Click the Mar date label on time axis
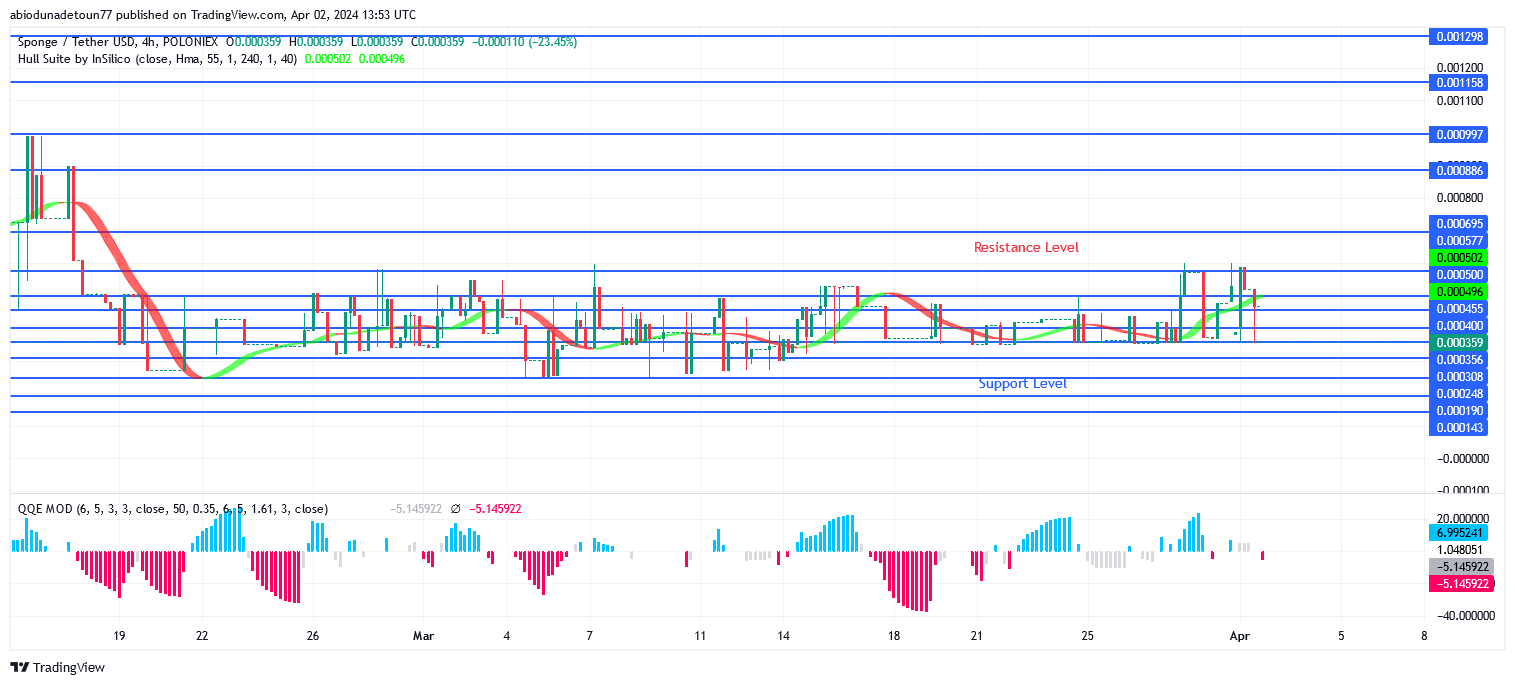 point(423,636)
